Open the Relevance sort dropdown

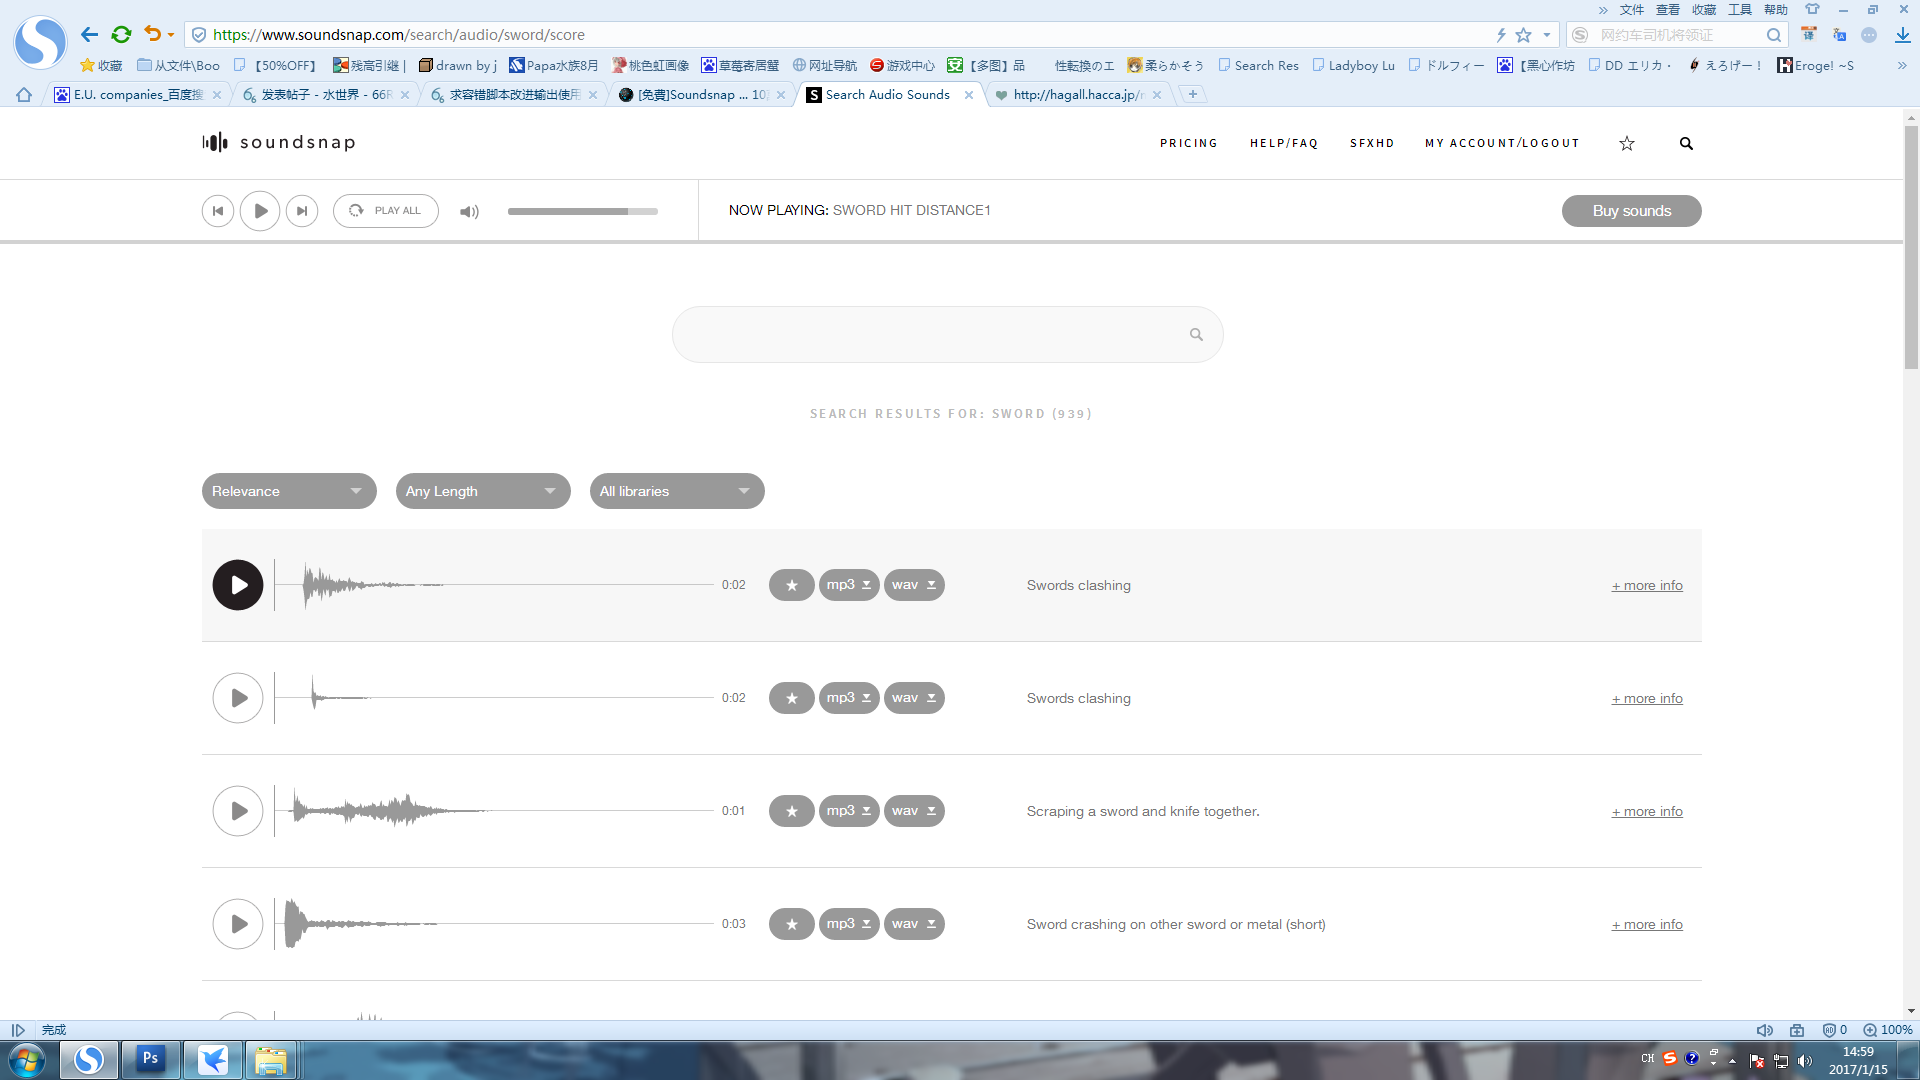pyautogui.click(x=289, y=491)
